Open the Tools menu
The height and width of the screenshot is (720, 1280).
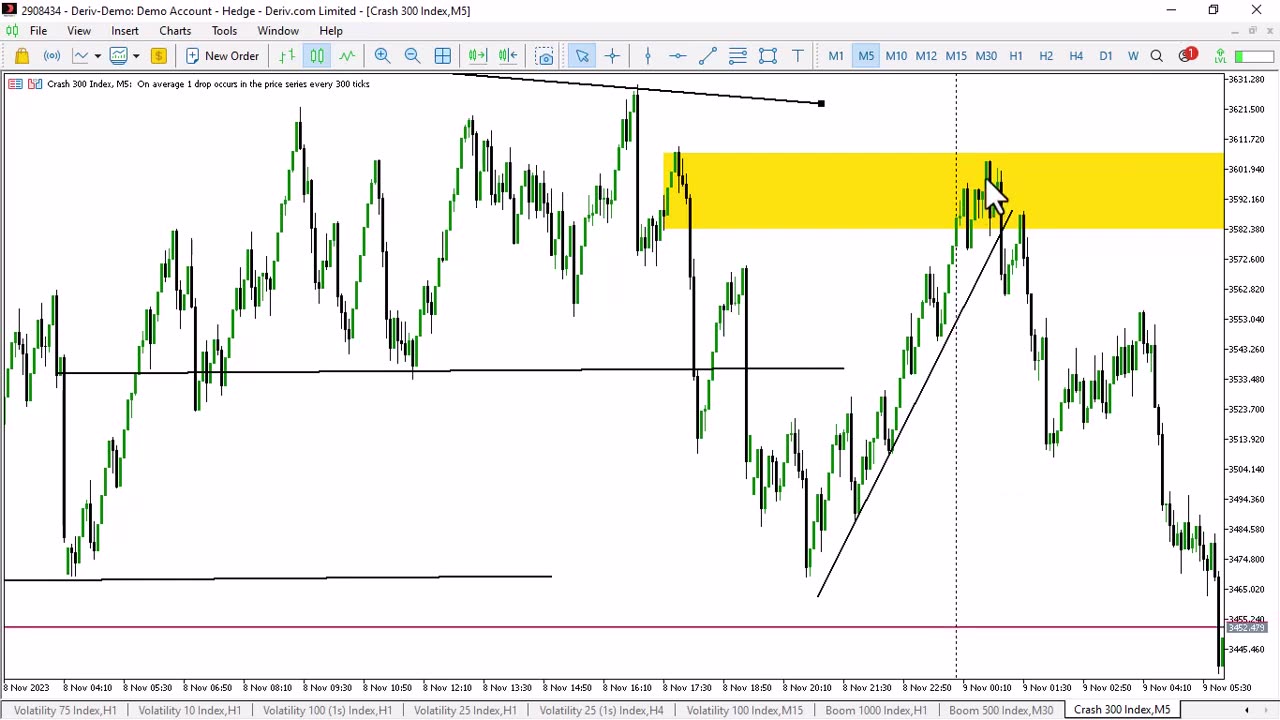tap(224, 31)
